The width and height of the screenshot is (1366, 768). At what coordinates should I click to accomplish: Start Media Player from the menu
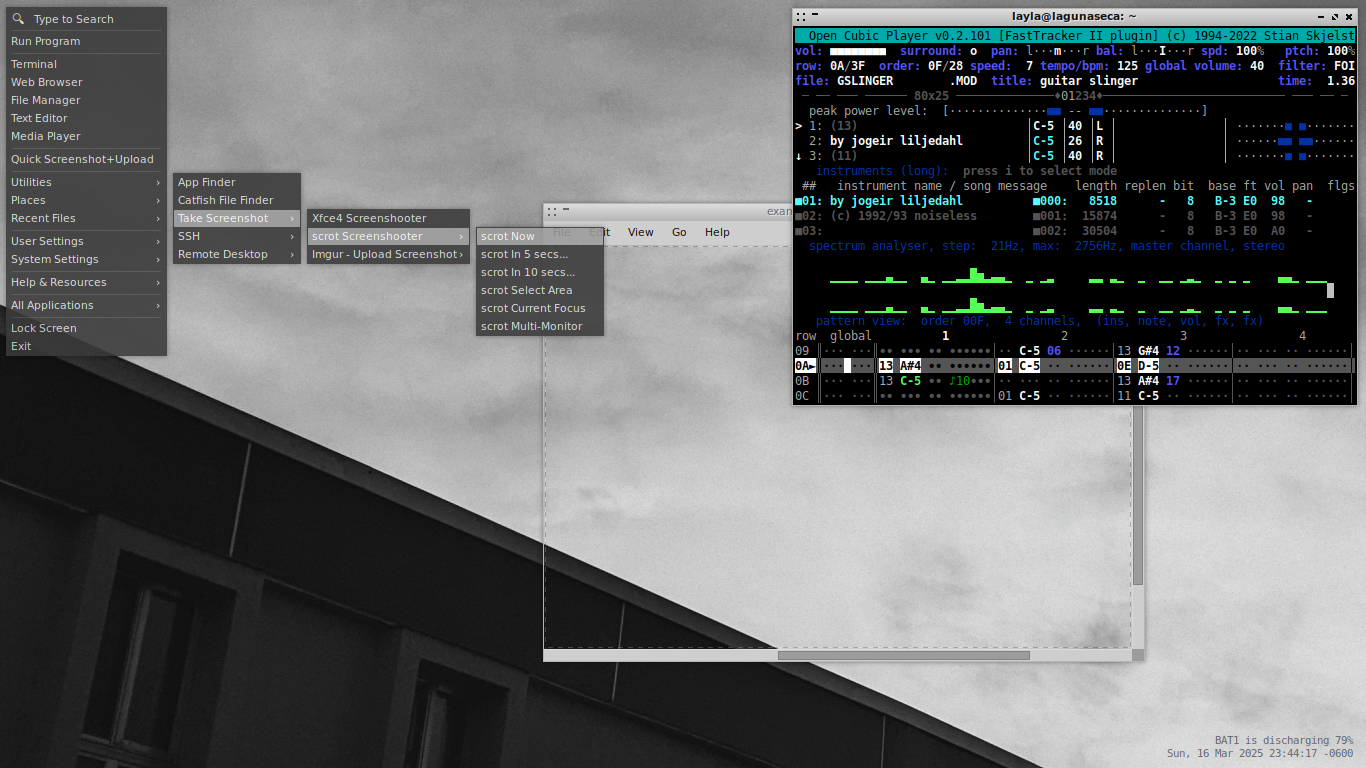[86, 136]
